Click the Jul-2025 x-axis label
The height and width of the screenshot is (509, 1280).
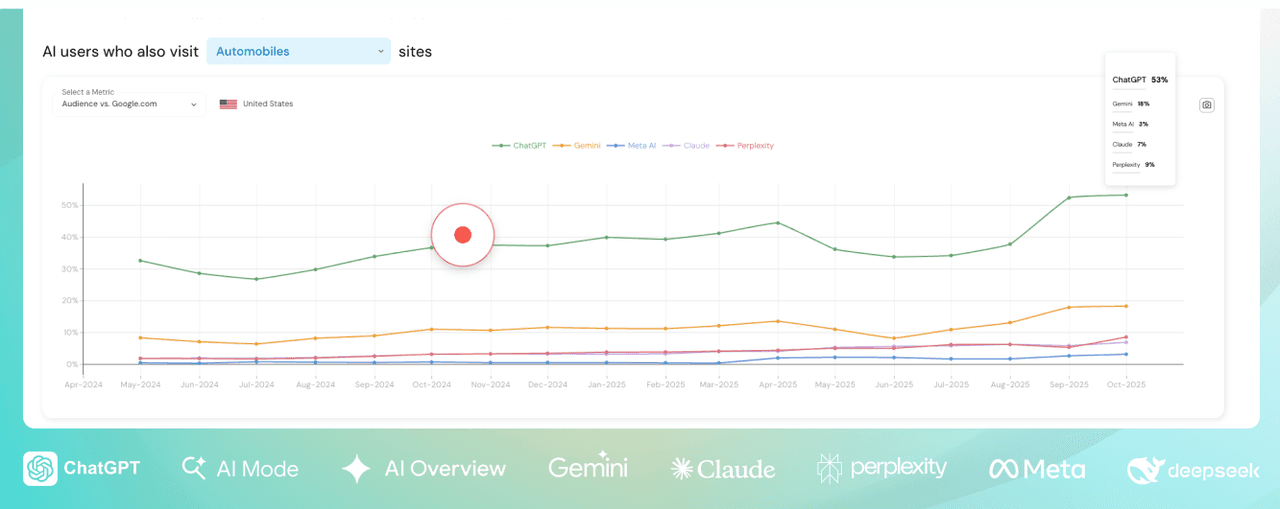point(952,384)
